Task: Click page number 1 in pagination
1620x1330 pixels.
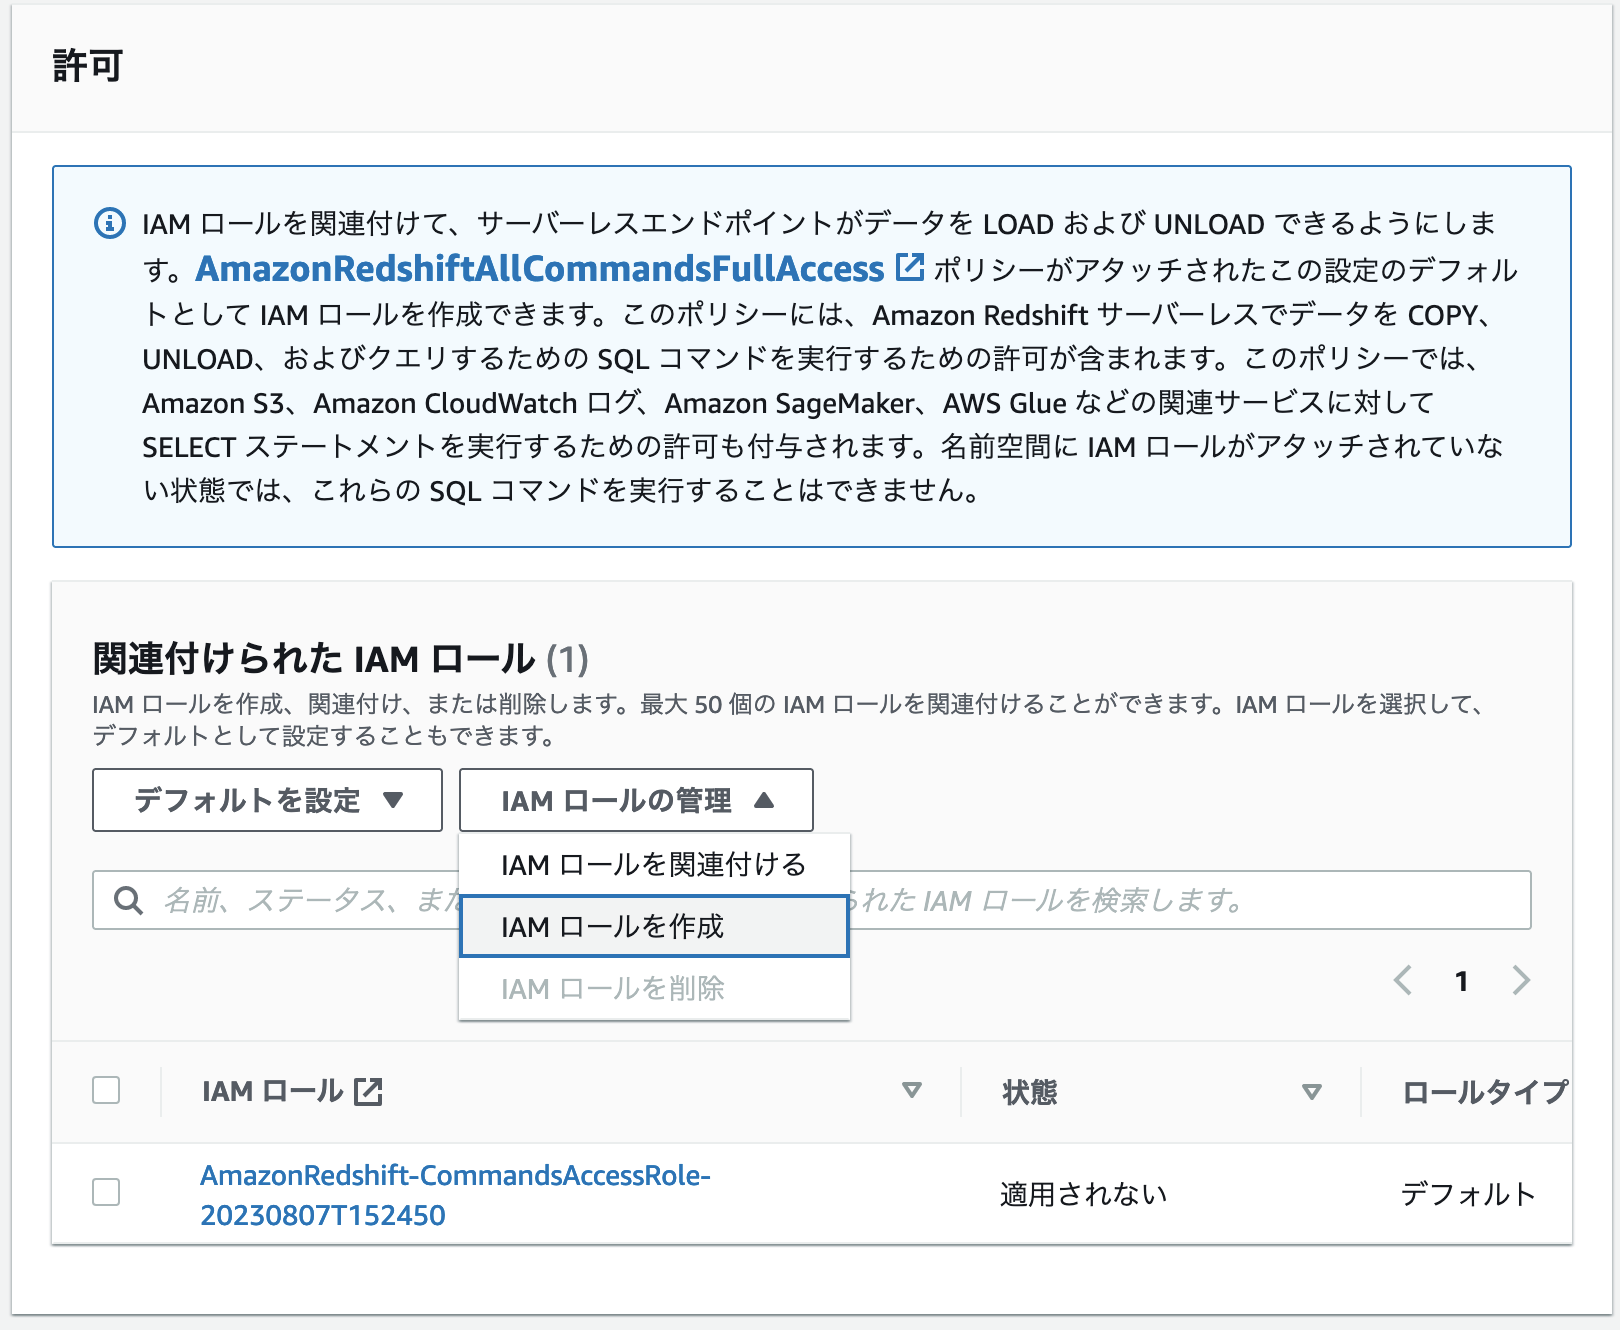Action: pos(1461,981)
